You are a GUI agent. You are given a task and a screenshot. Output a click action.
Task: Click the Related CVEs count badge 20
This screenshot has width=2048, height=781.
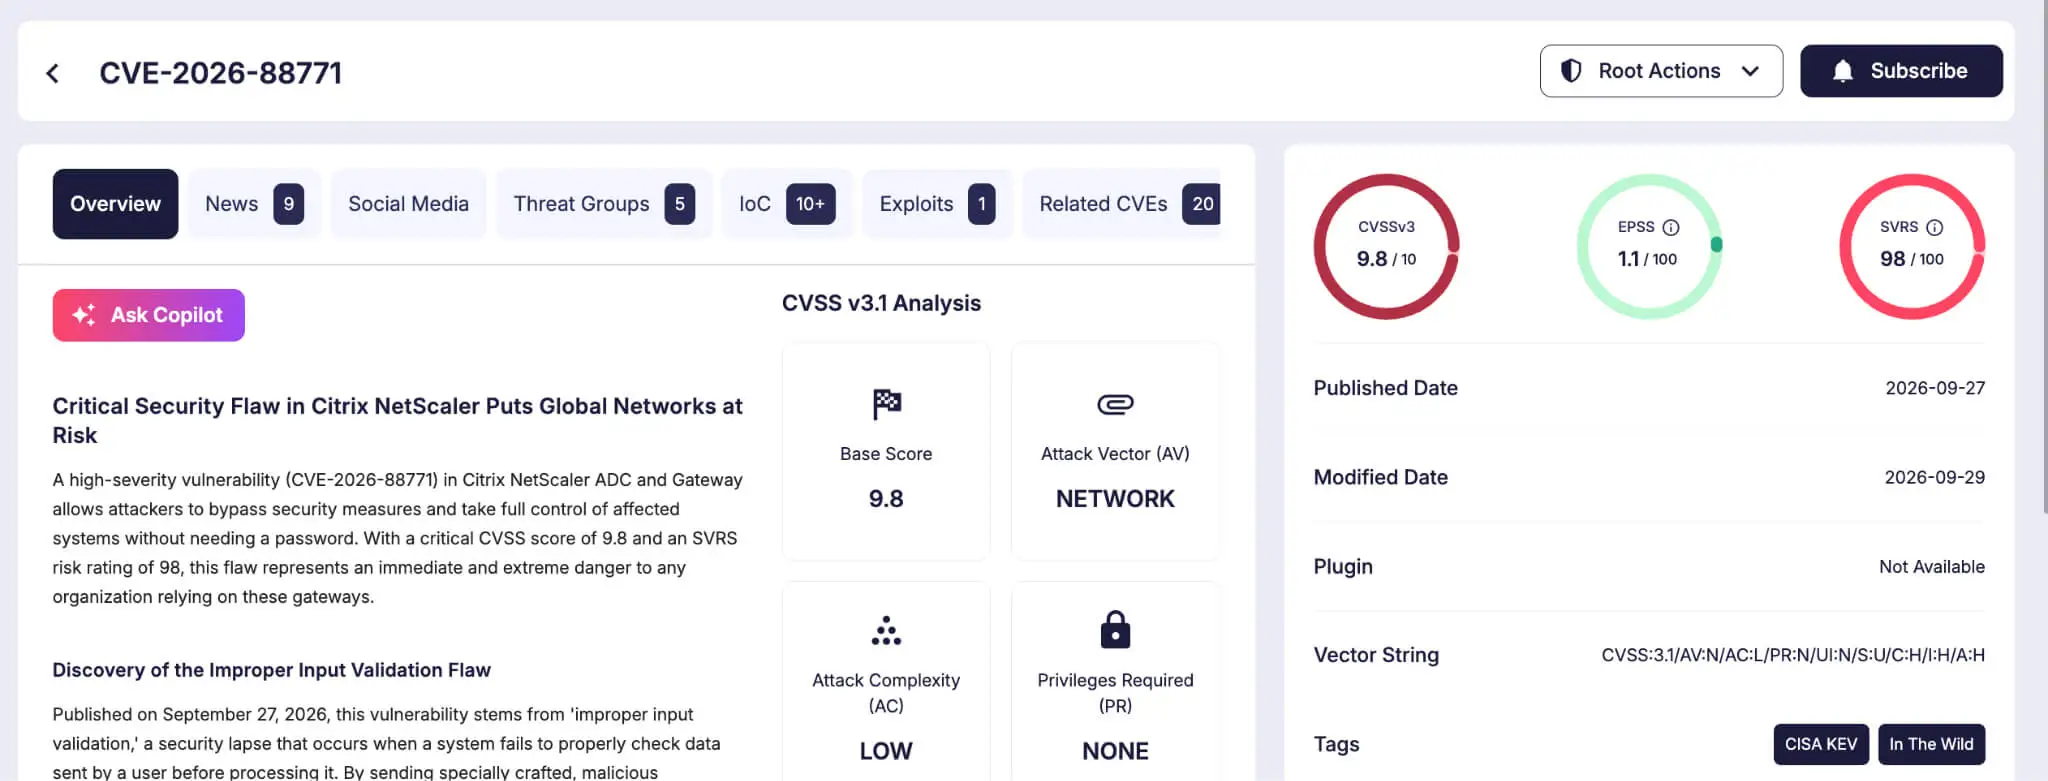(1202, 204)
